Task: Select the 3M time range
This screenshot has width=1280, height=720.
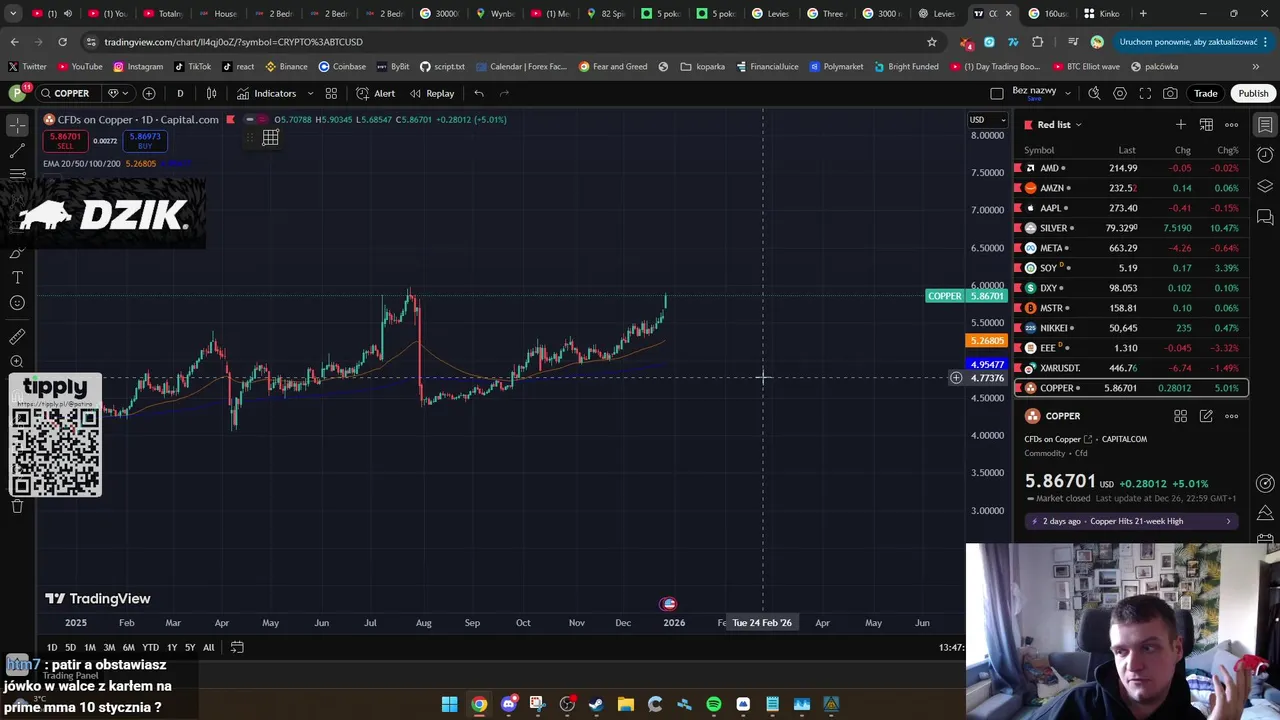Action: click(109, 647)
